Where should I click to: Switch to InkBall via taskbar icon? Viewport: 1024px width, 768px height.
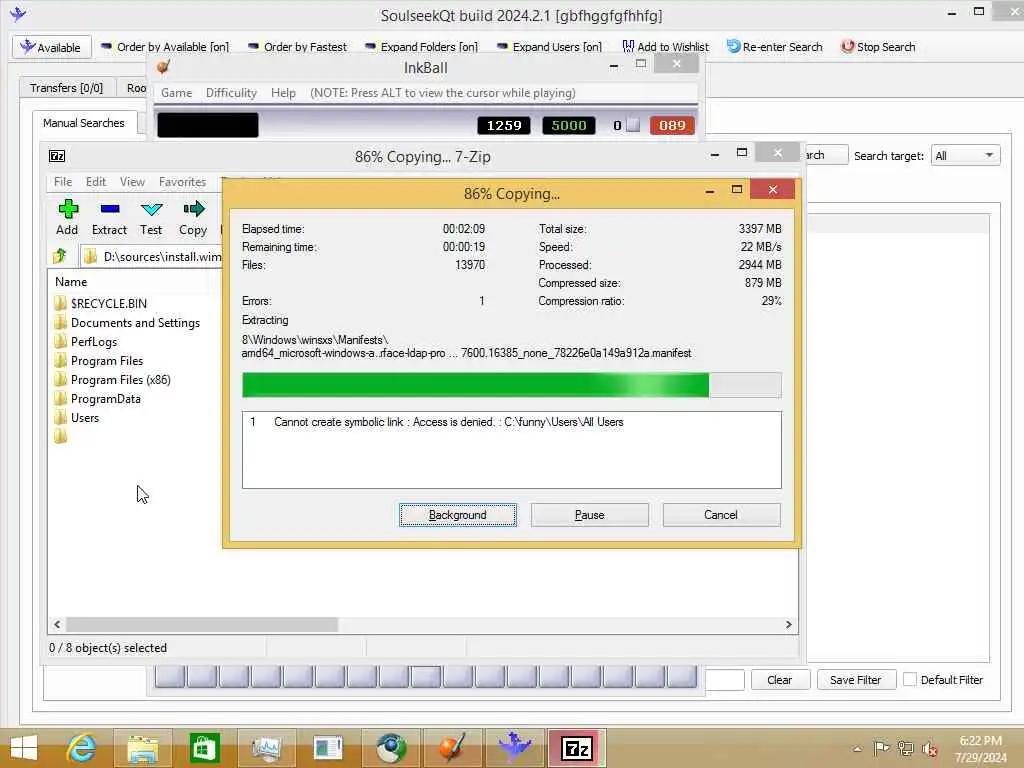pos(453,748)
